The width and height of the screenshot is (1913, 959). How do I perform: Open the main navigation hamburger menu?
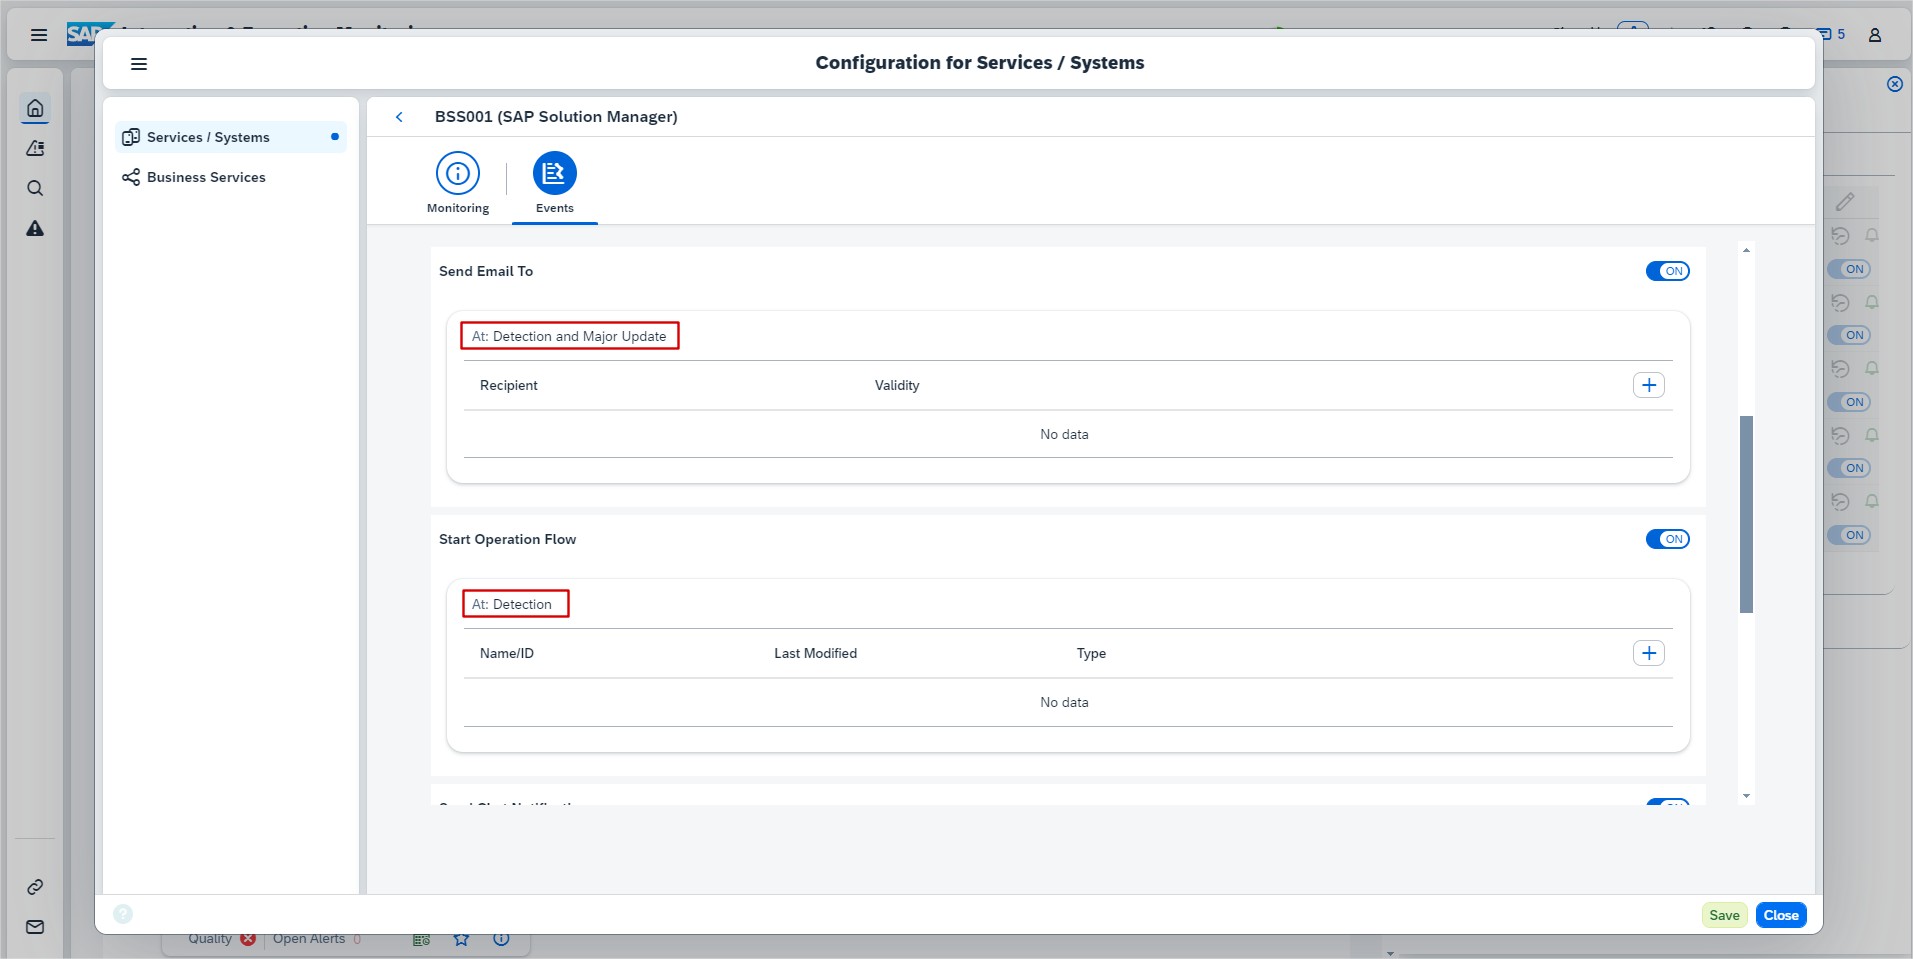[39, 35]
